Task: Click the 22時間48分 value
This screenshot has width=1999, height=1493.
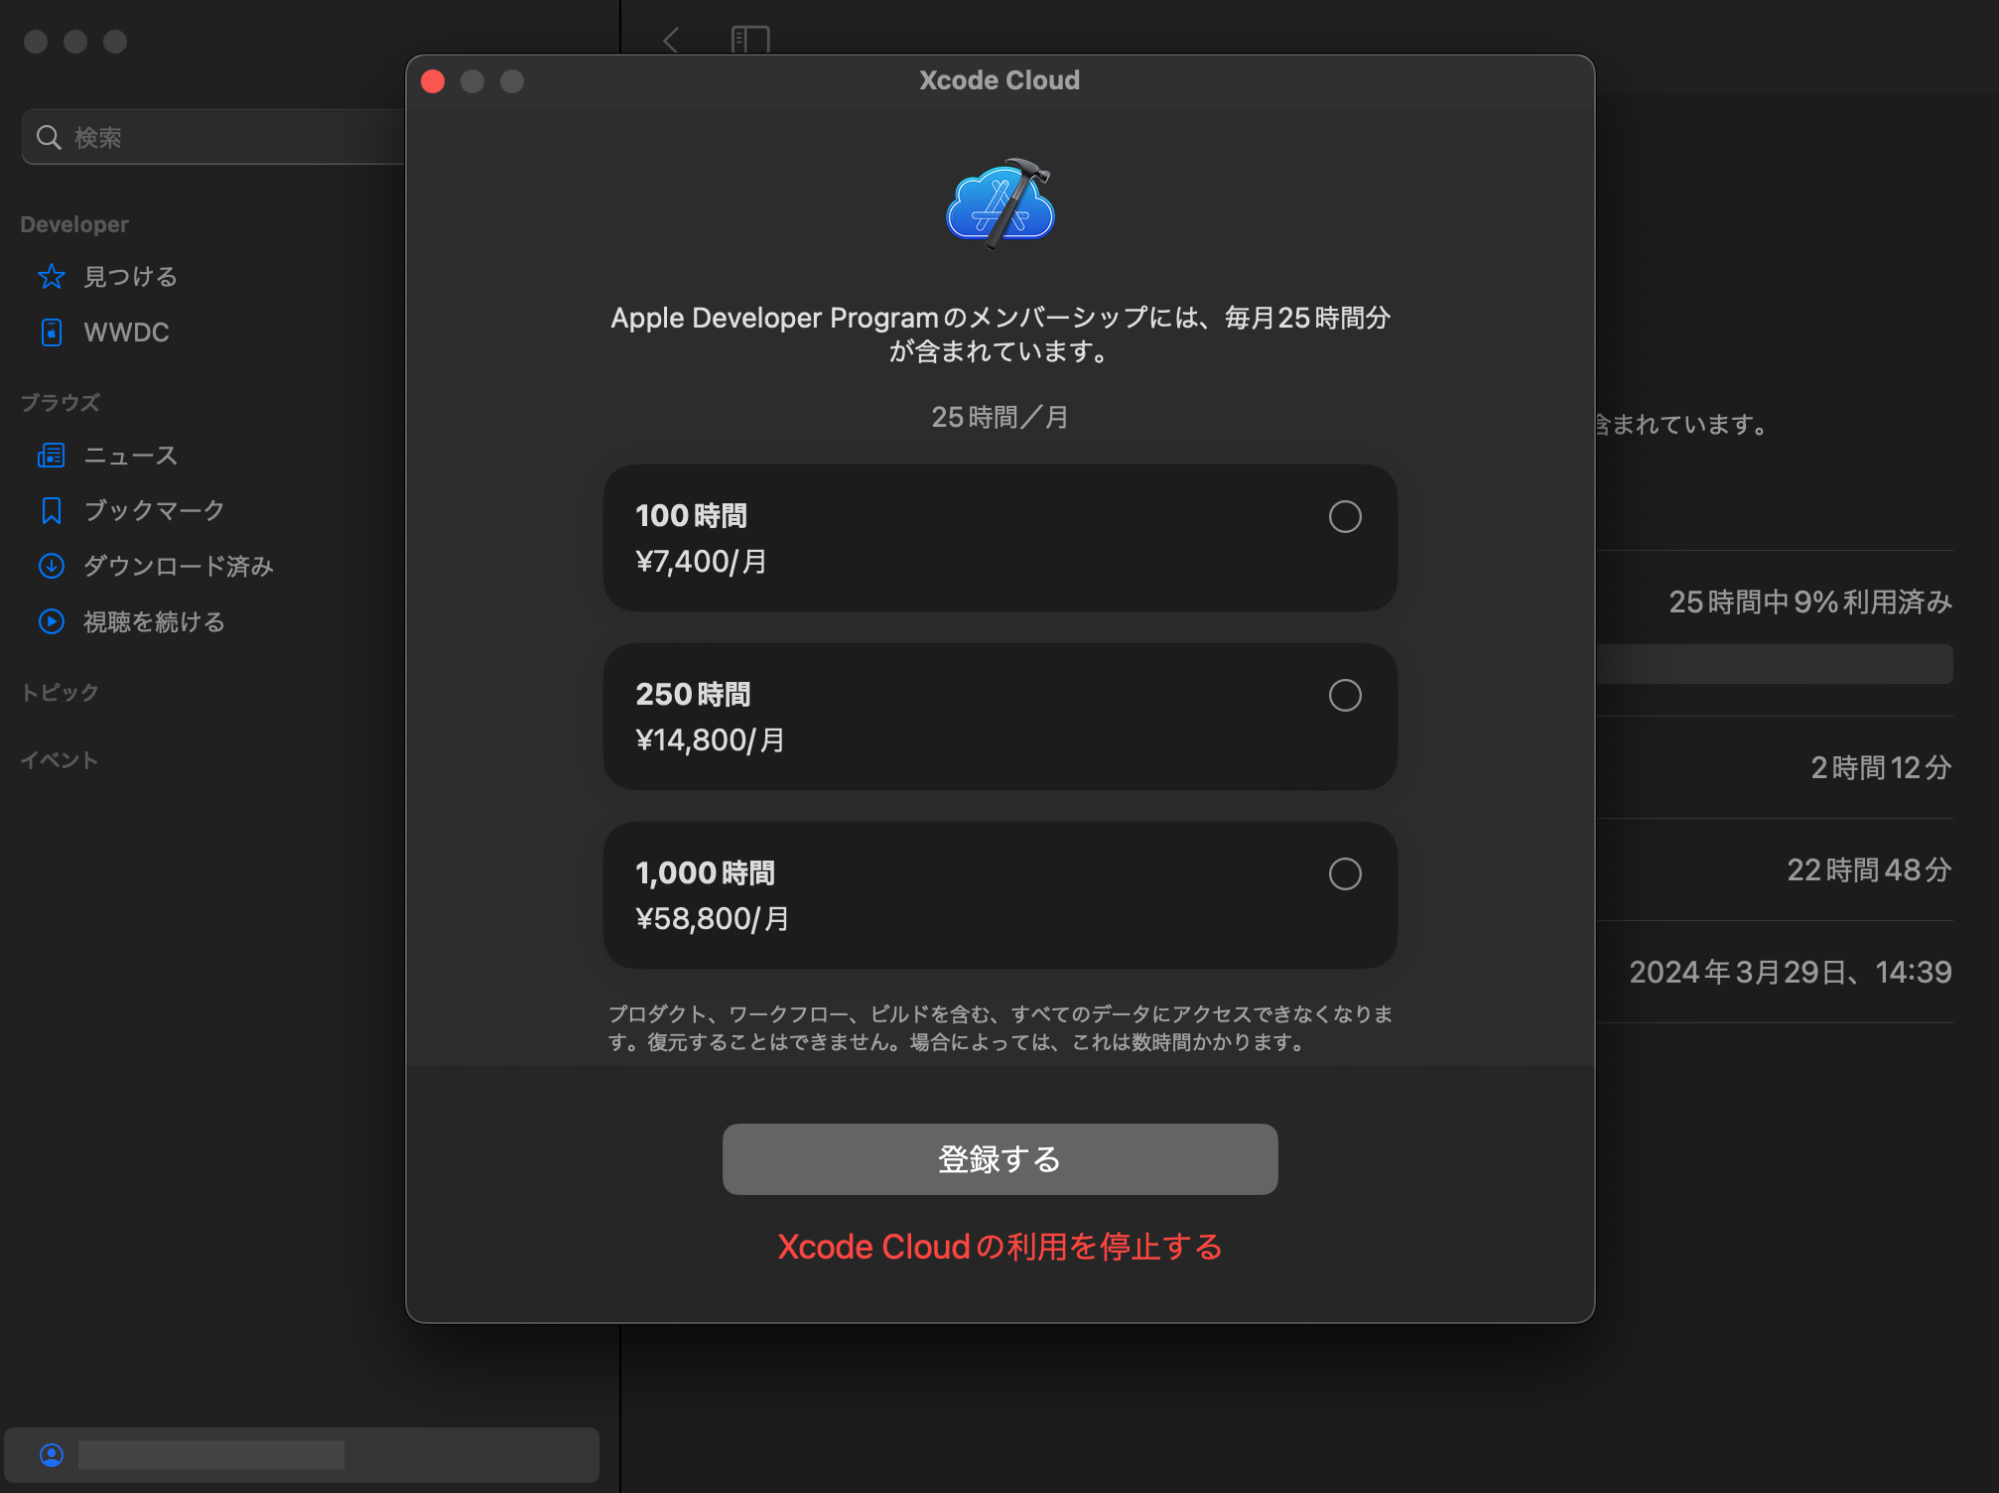Action: (x=1869, y=870)
